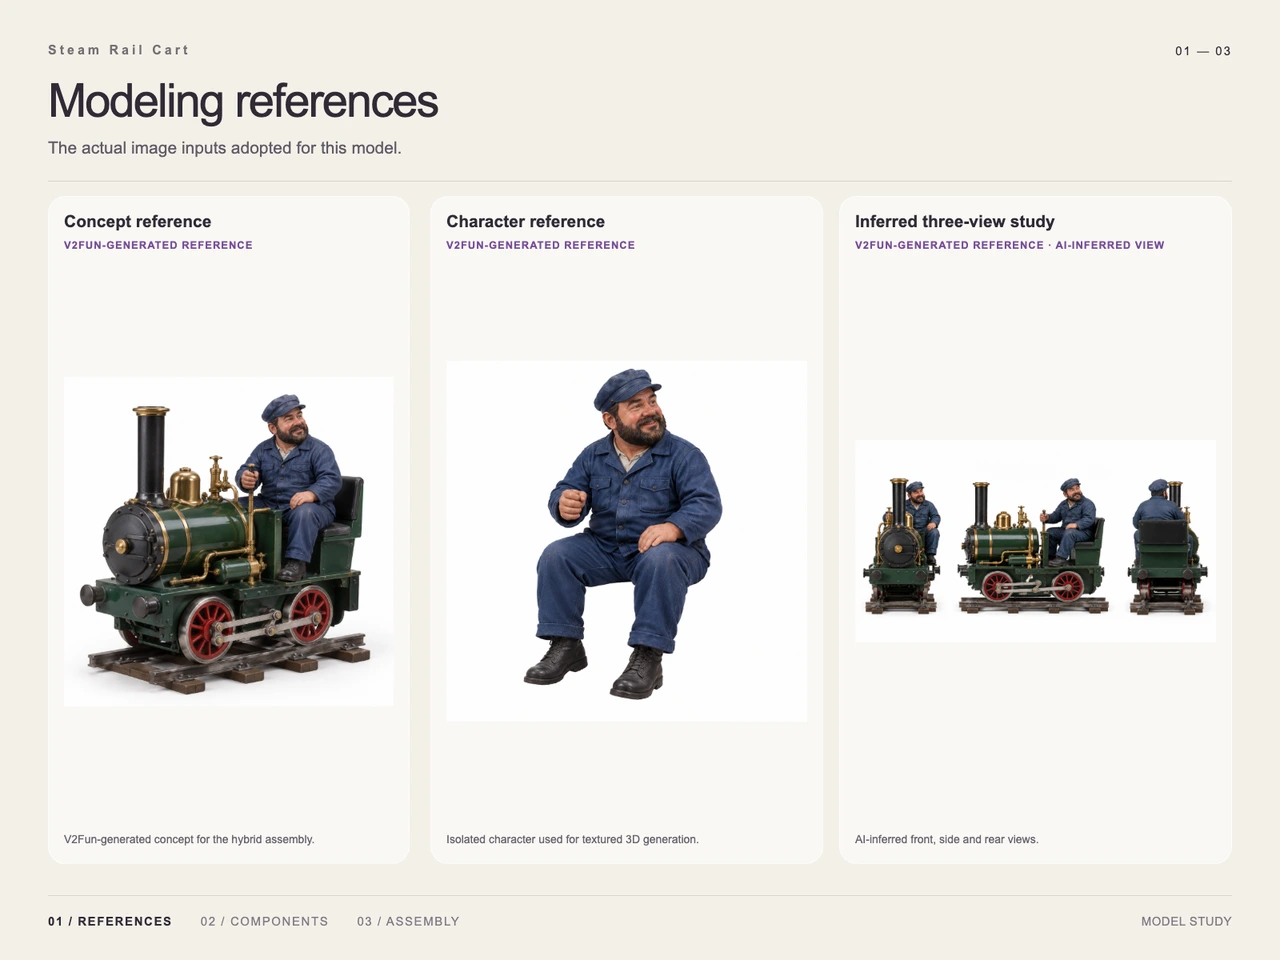Click the 'Inferred three-view study' card title

pyautogui.click(x=955, y=222)
